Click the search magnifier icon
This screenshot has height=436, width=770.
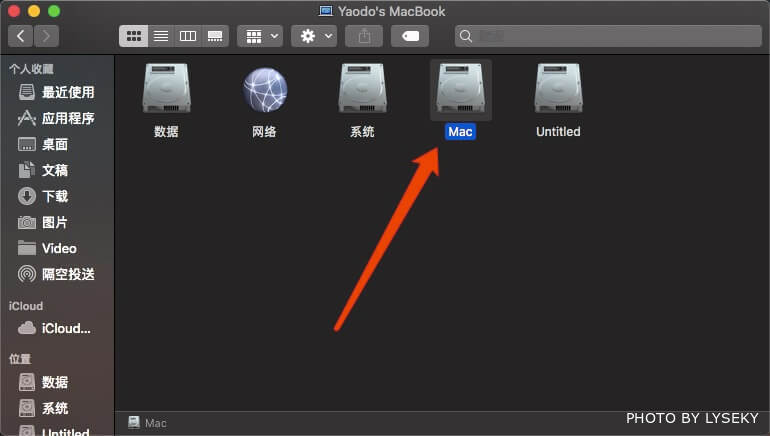466,36
